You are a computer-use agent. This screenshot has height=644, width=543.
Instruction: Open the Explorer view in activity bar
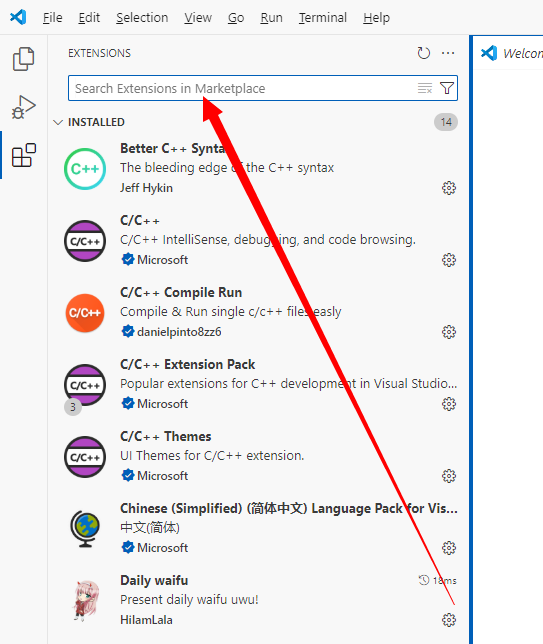click(x=23, y=59)
